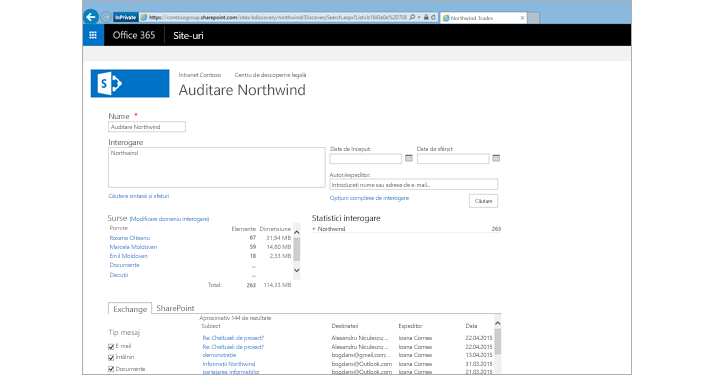Expand the Northwind query statistics entry
713x375 pixels.
314,229
